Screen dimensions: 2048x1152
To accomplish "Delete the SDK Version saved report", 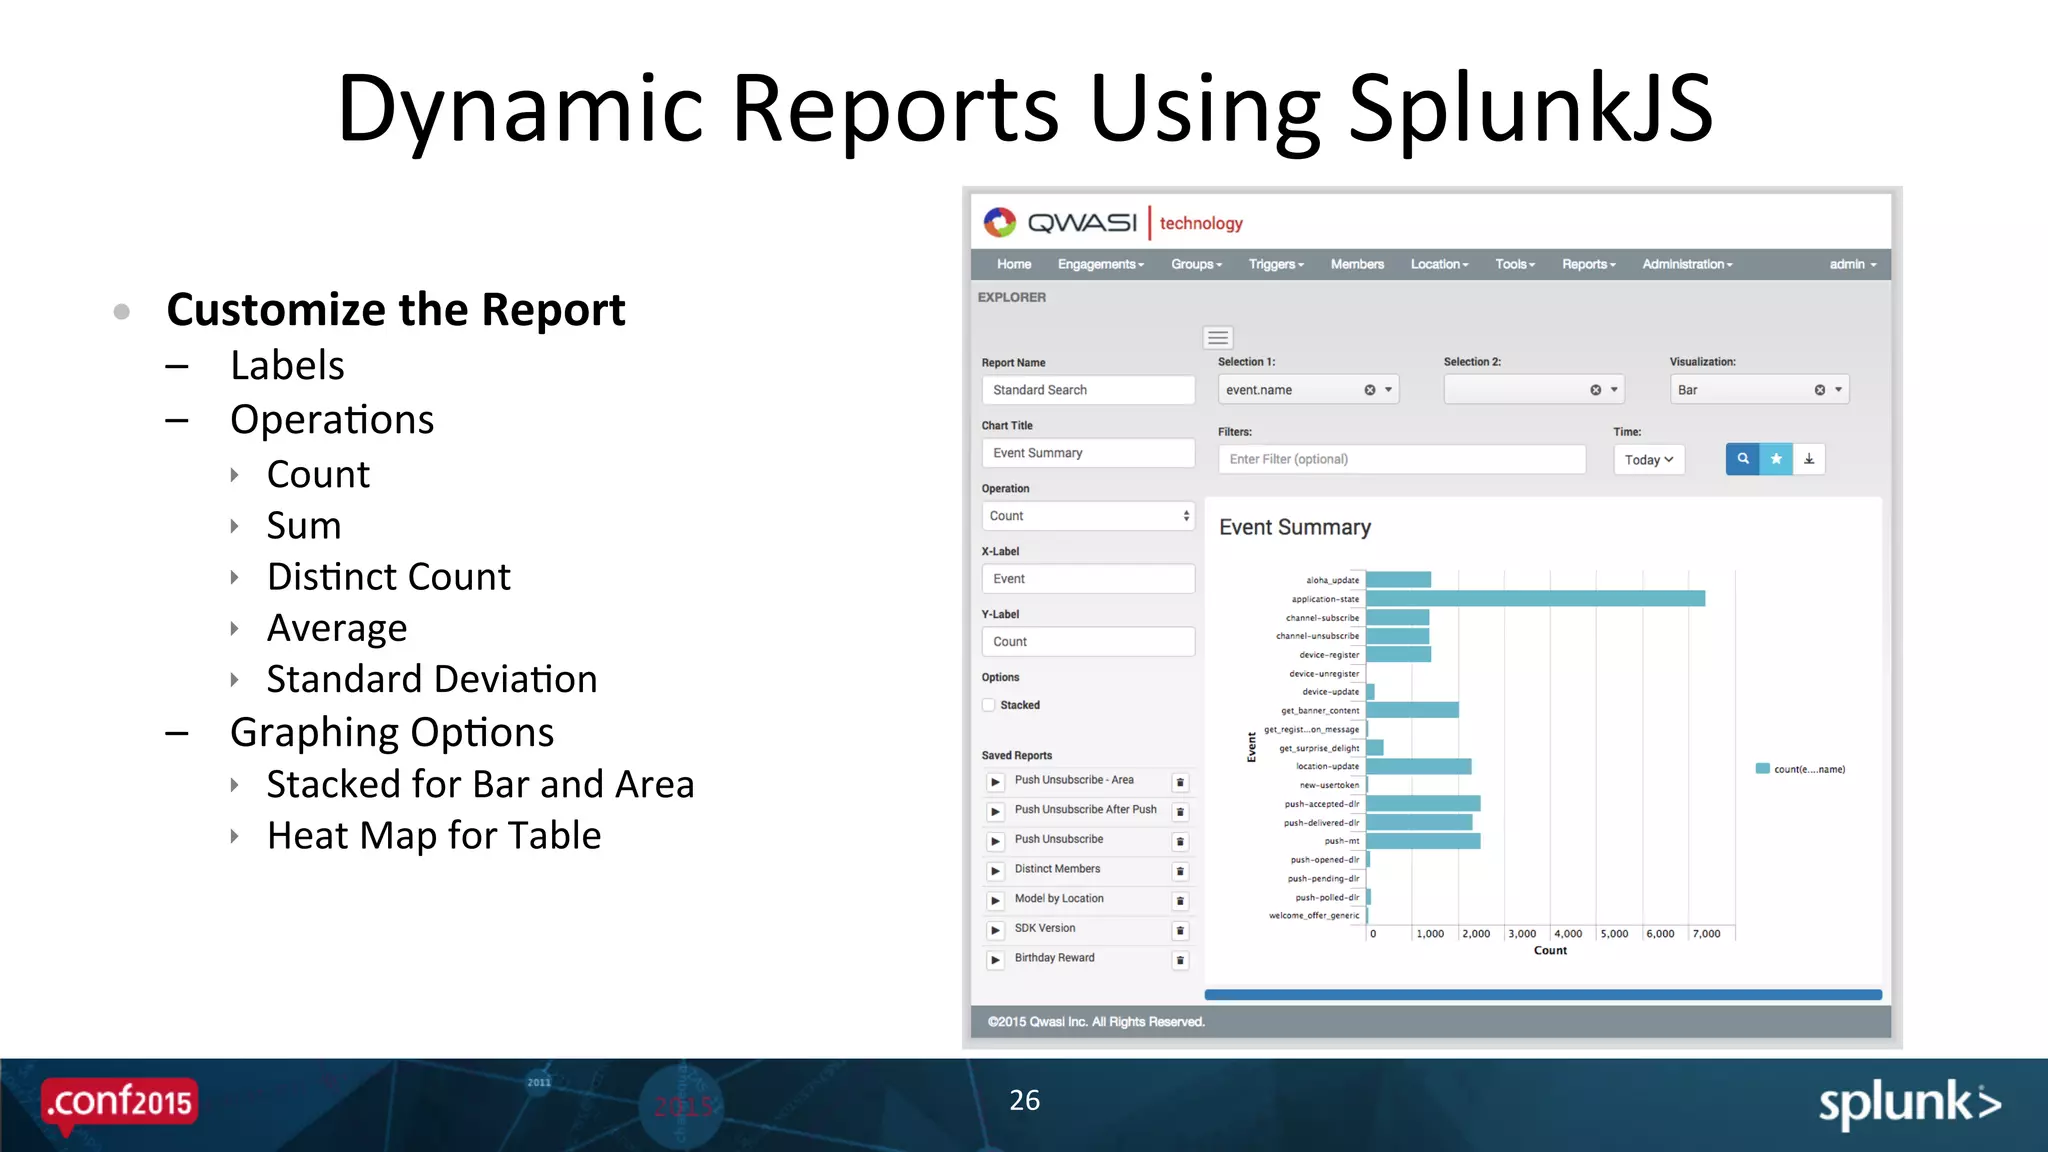I will click(1180, 930).
